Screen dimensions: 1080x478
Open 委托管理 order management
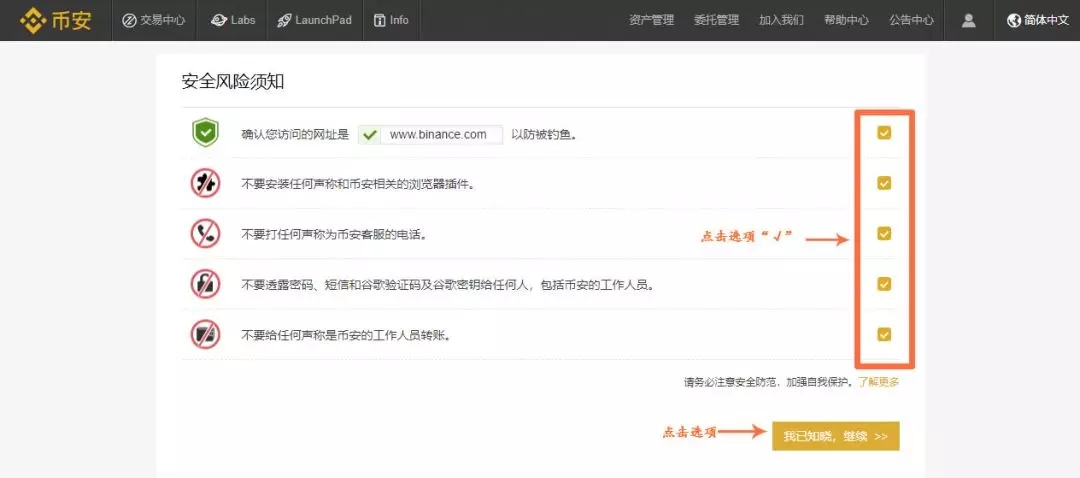[x=716, y=20]
